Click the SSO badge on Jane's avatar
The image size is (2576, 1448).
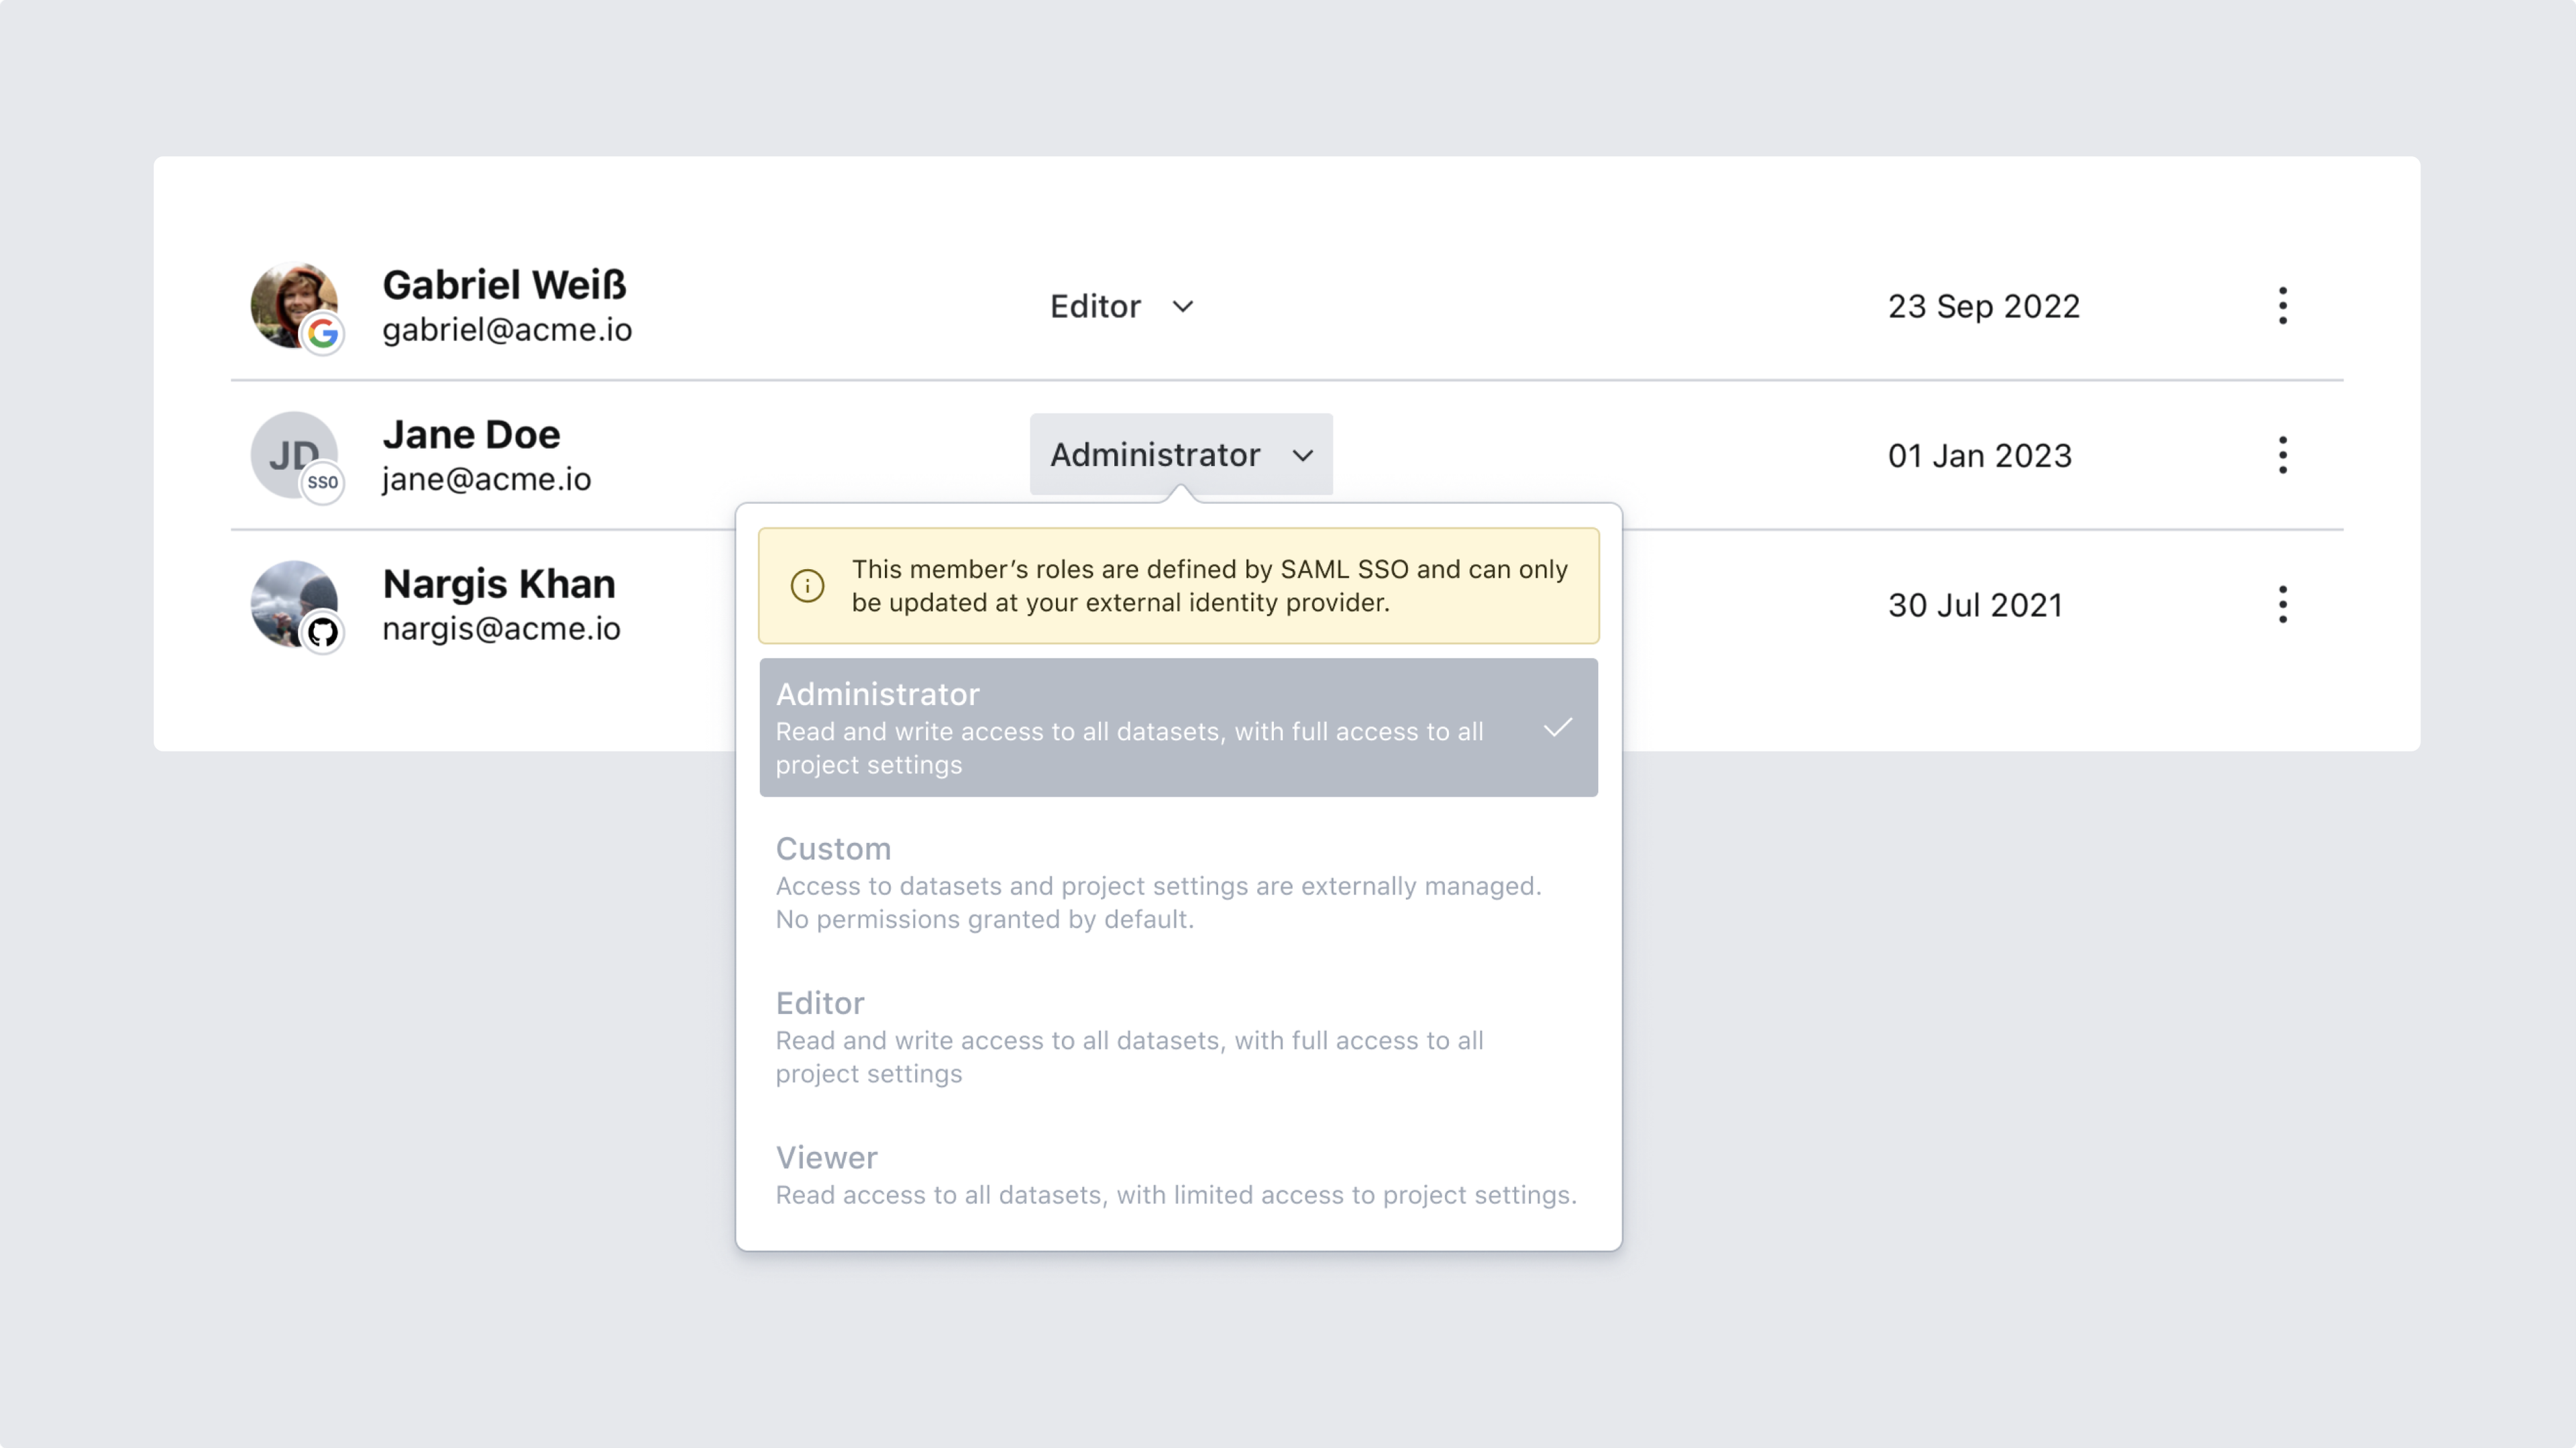322,482
